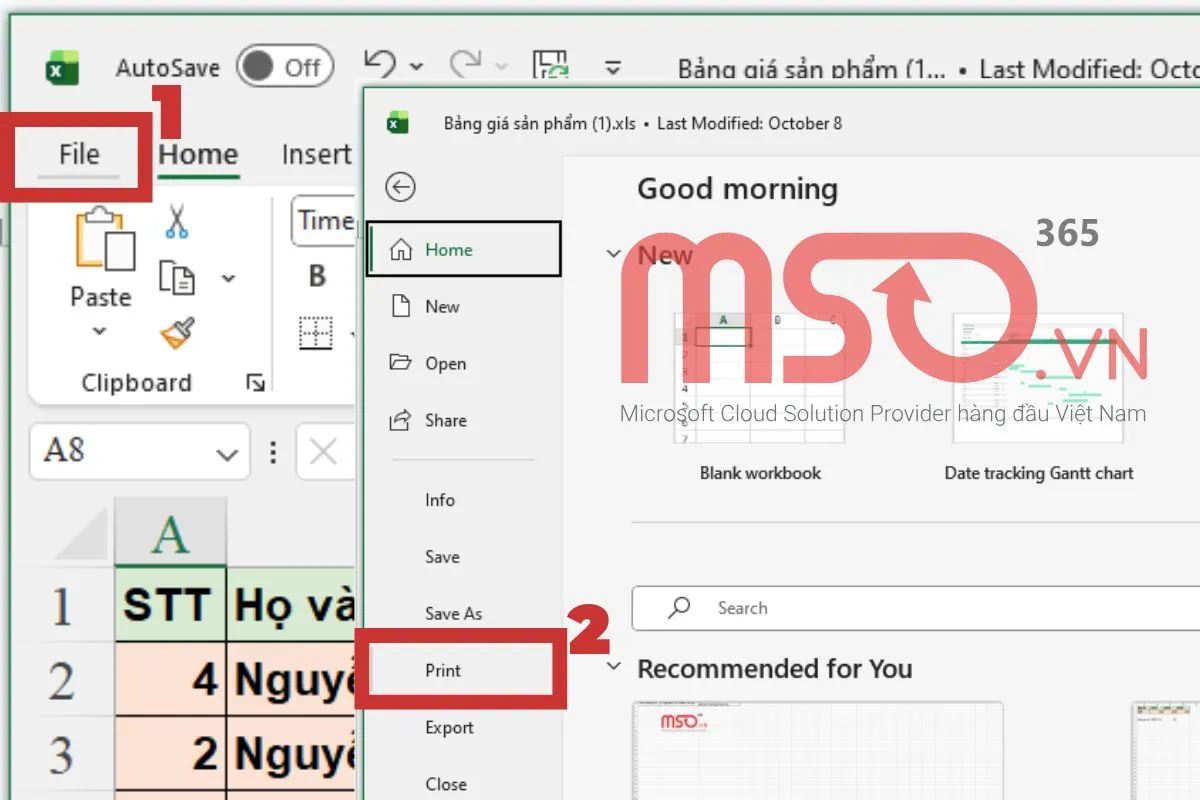1200x800 pixels.
Task: Click the Undo arrow icon
Action: point(383,62)
